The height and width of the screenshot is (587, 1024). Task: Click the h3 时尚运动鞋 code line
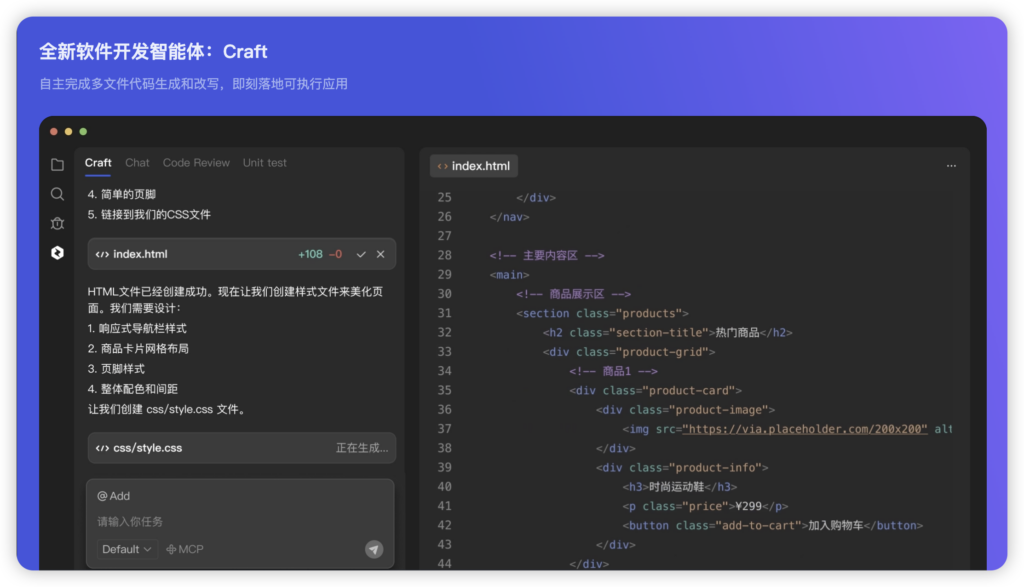pyautogui.click(x=680, y=486)
